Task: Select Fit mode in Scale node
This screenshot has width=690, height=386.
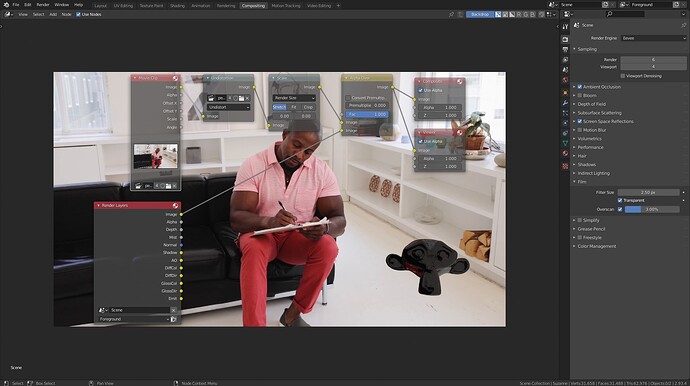Action: click(x=294, y=107)
